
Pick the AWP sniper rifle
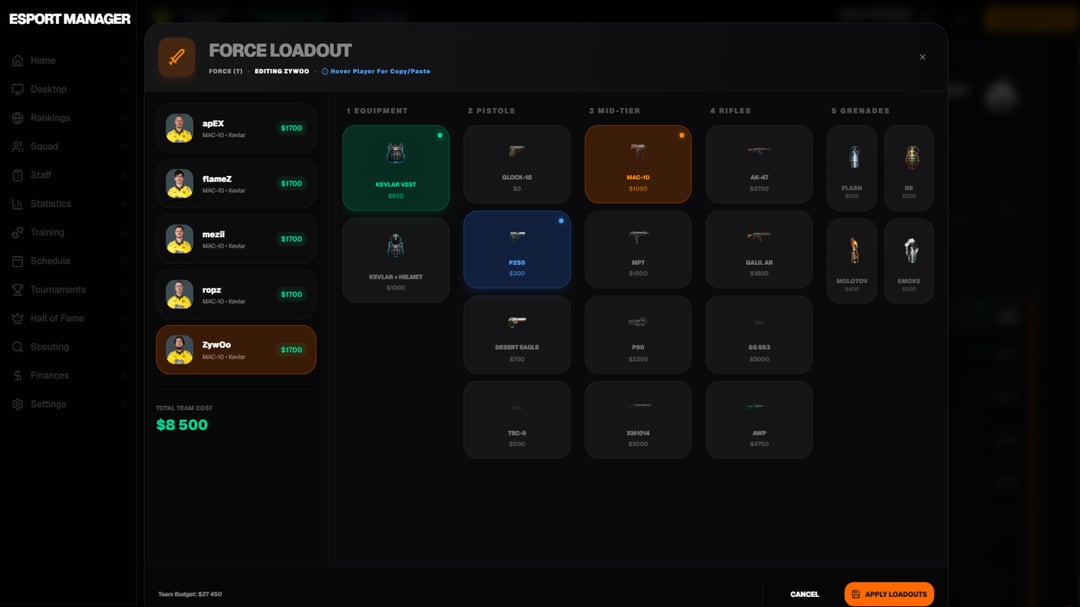pyautogui.click(x=758, y=419)
